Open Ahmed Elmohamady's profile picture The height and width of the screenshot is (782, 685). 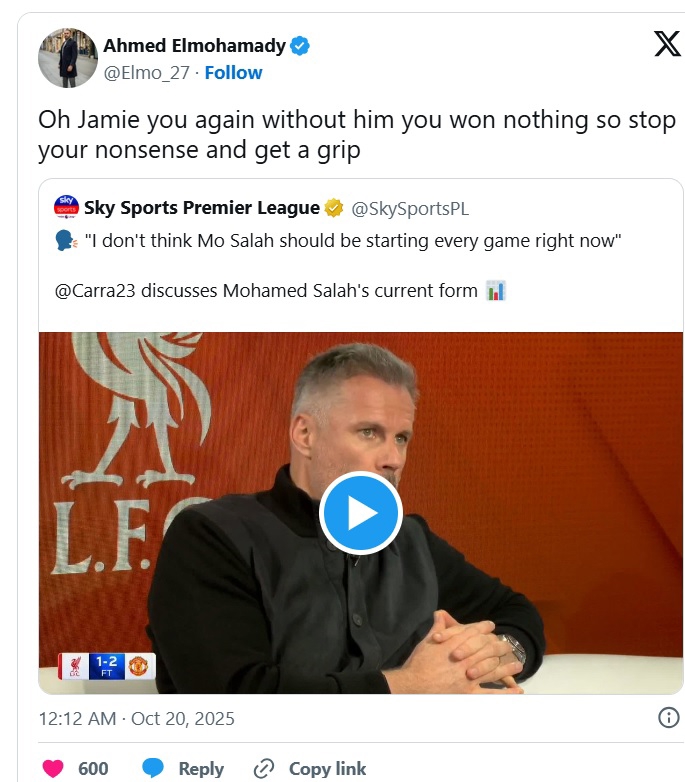coord(67,58)
